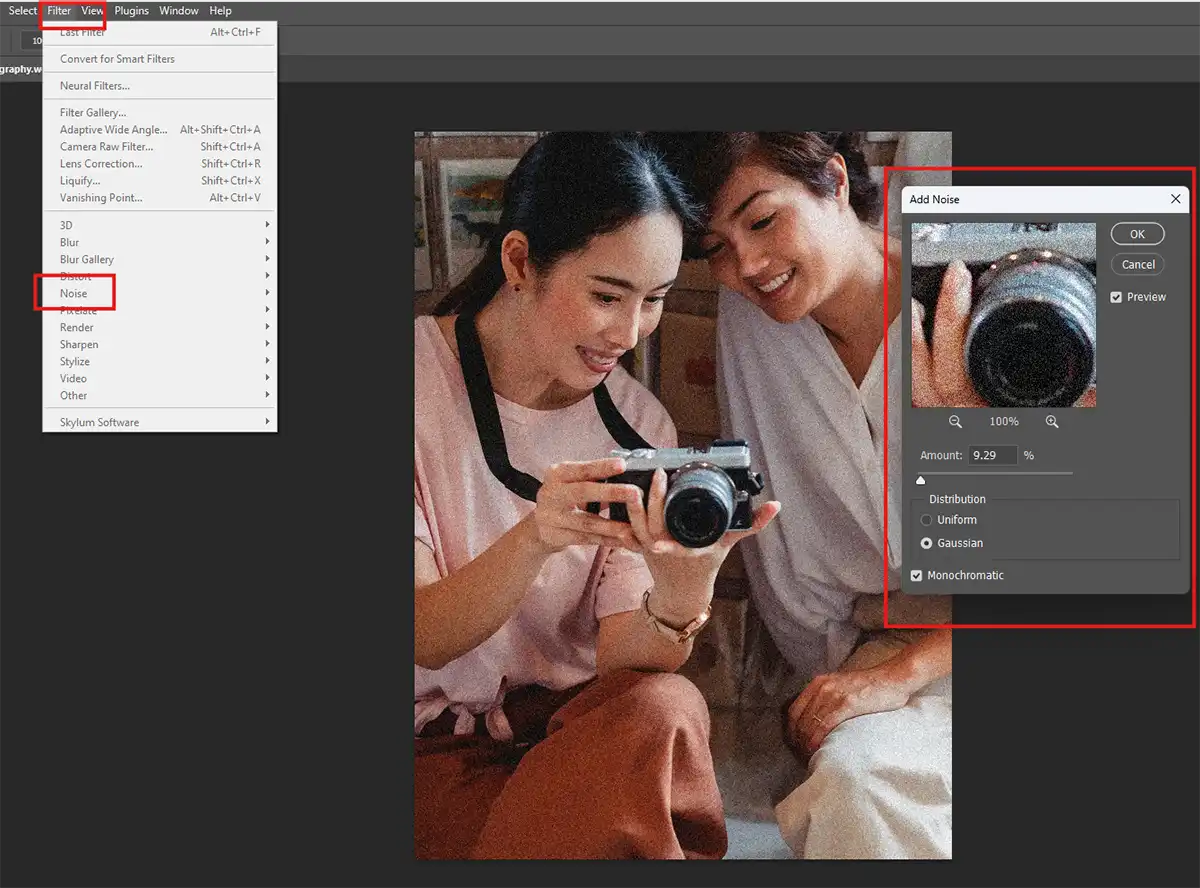Expand the Blur submenu
Viewport: 1200px width, 888px height.
[x=160, y=242]
